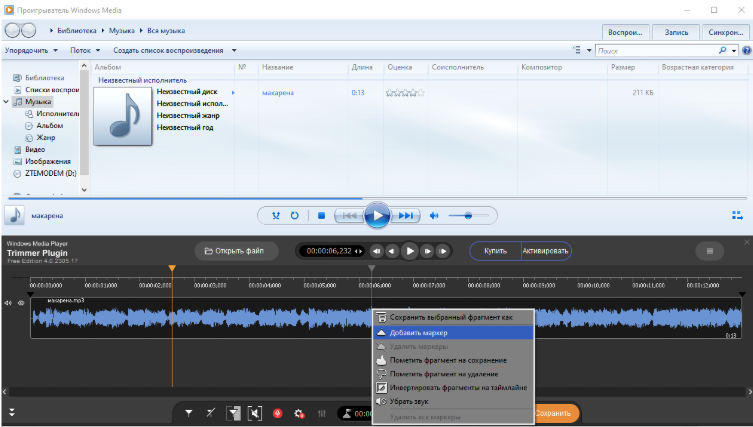The image size is (753, 427).
Task: Choose Добавить маркер in context menu
Action: point(453,332)
